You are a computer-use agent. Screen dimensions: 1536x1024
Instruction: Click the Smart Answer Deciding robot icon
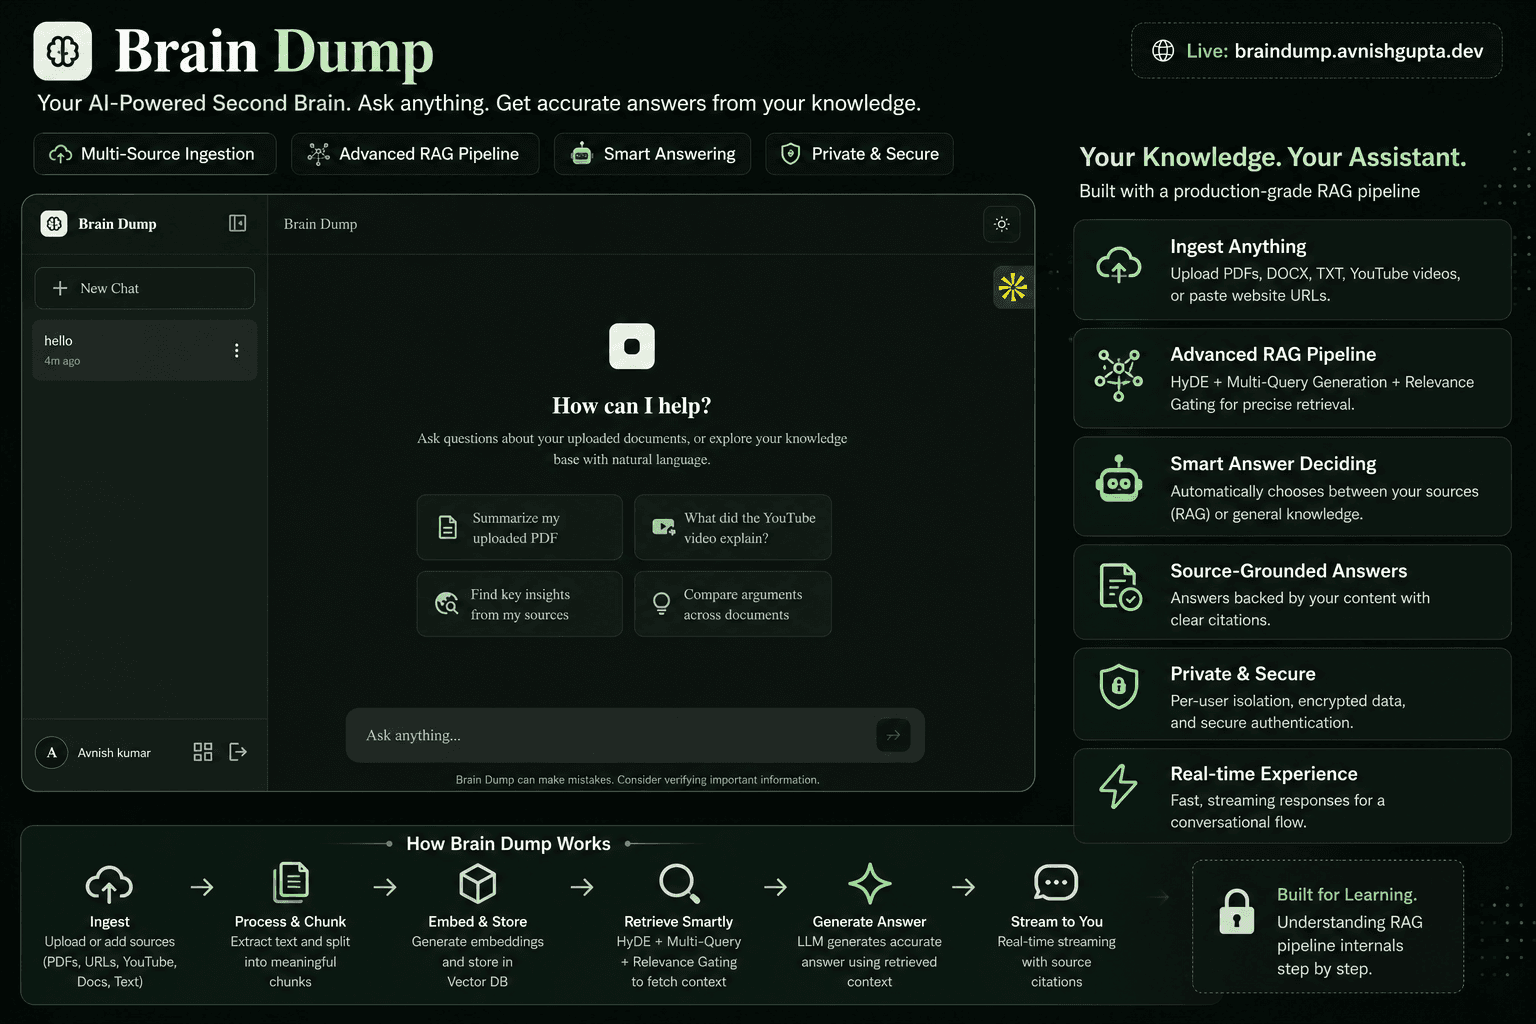[1119, 481]
